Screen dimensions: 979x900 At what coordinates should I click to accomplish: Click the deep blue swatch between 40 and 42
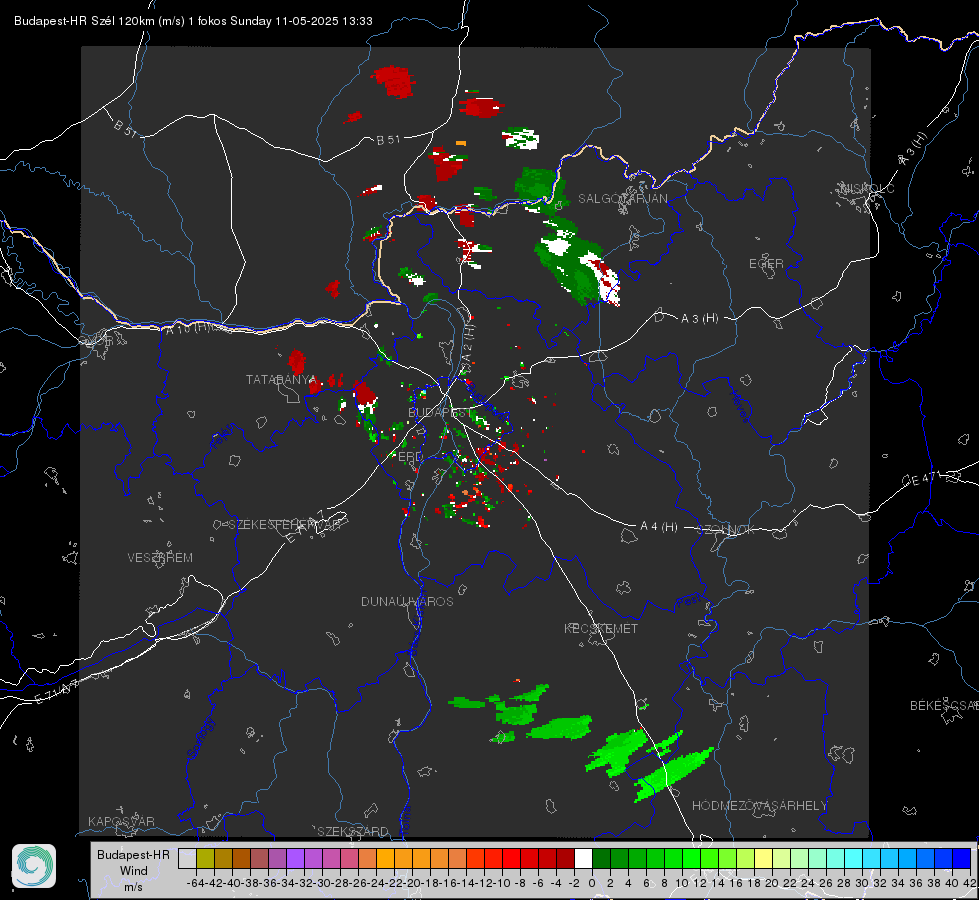pyautogui.click(x=961, y=858)
